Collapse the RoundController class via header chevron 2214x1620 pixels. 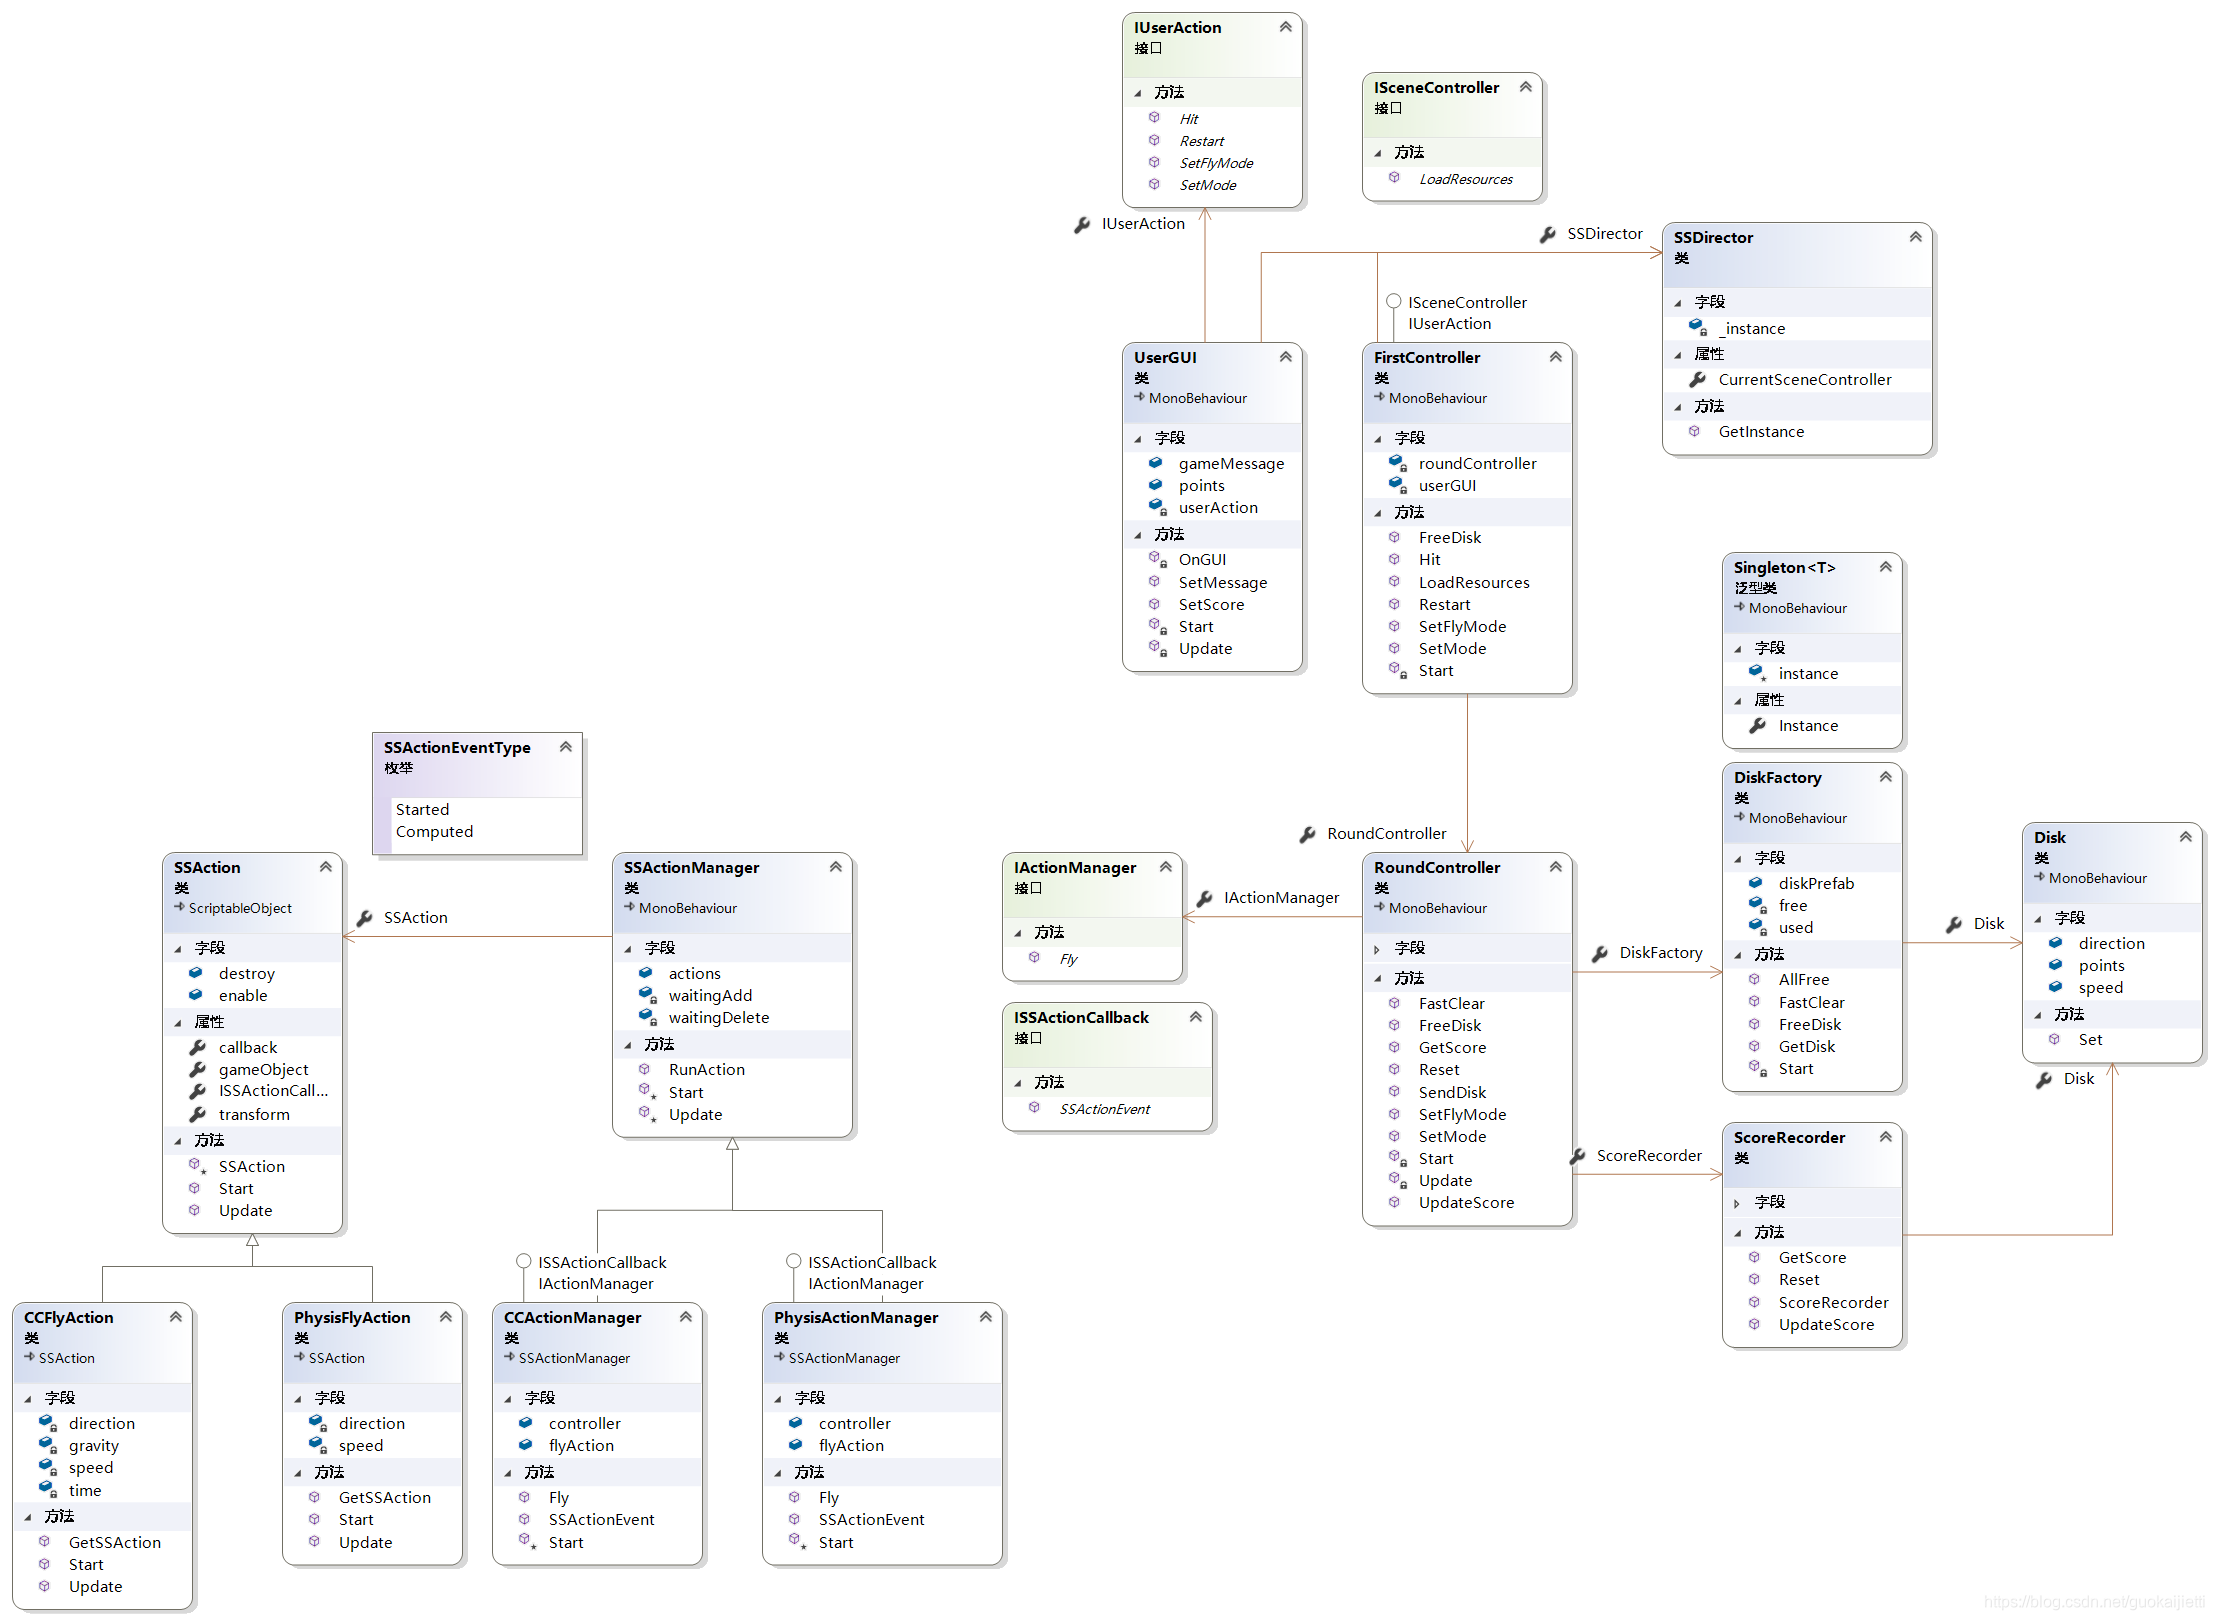[1555, 867]
